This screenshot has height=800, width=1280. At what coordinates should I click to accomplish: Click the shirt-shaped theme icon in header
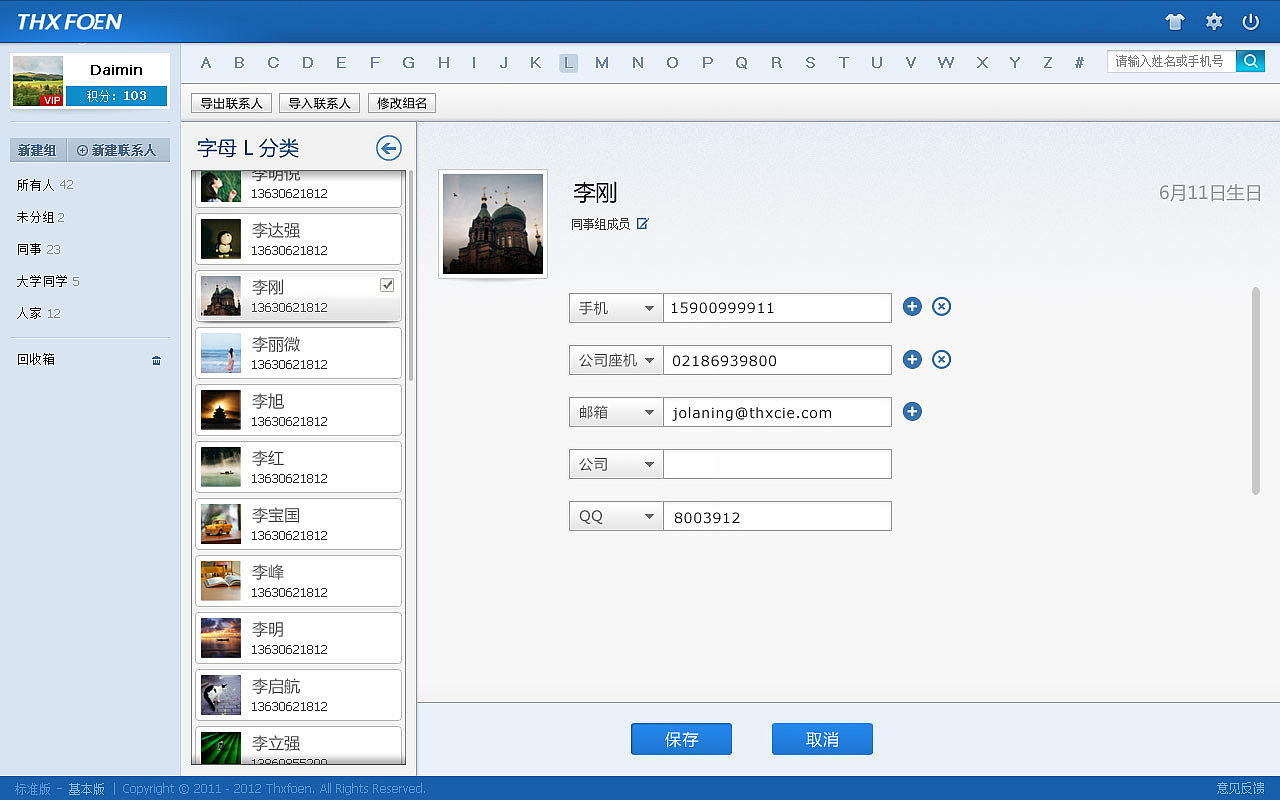1175,21
